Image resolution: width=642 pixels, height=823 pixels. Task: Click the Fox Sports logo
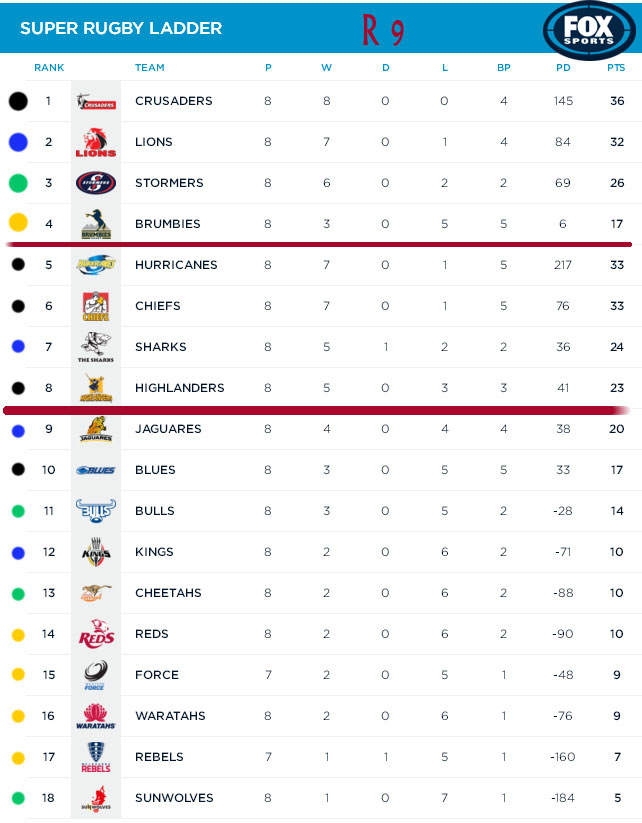coord(590,29)
